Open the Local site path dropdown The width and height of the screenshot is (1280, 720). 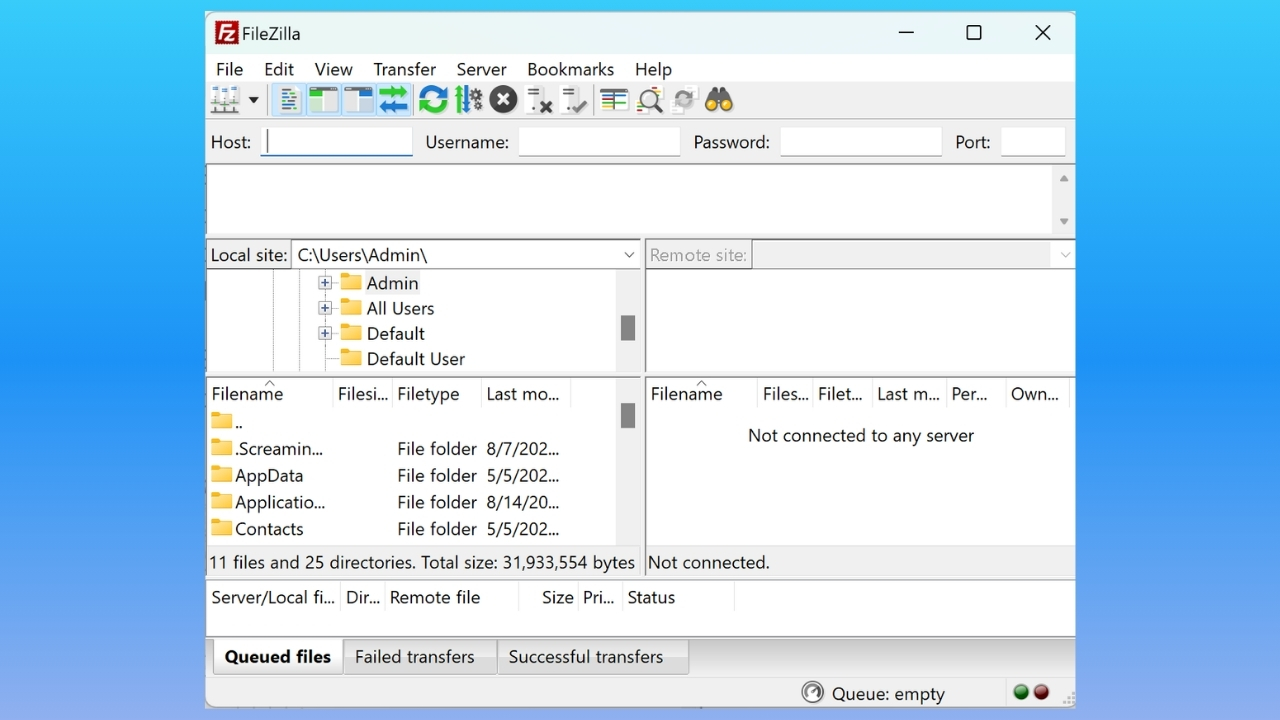click(x=629, y=255)
